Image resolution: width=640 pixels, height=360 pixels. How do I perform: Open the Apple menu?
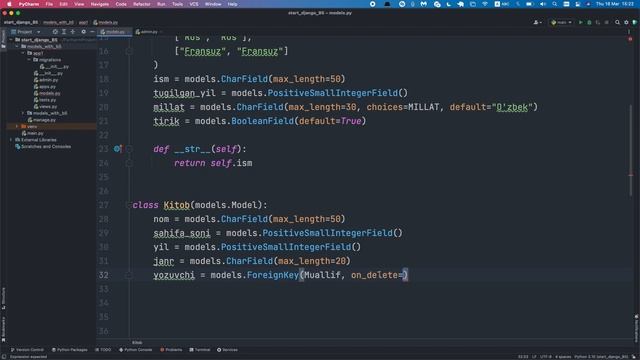[x=9, y=4]
